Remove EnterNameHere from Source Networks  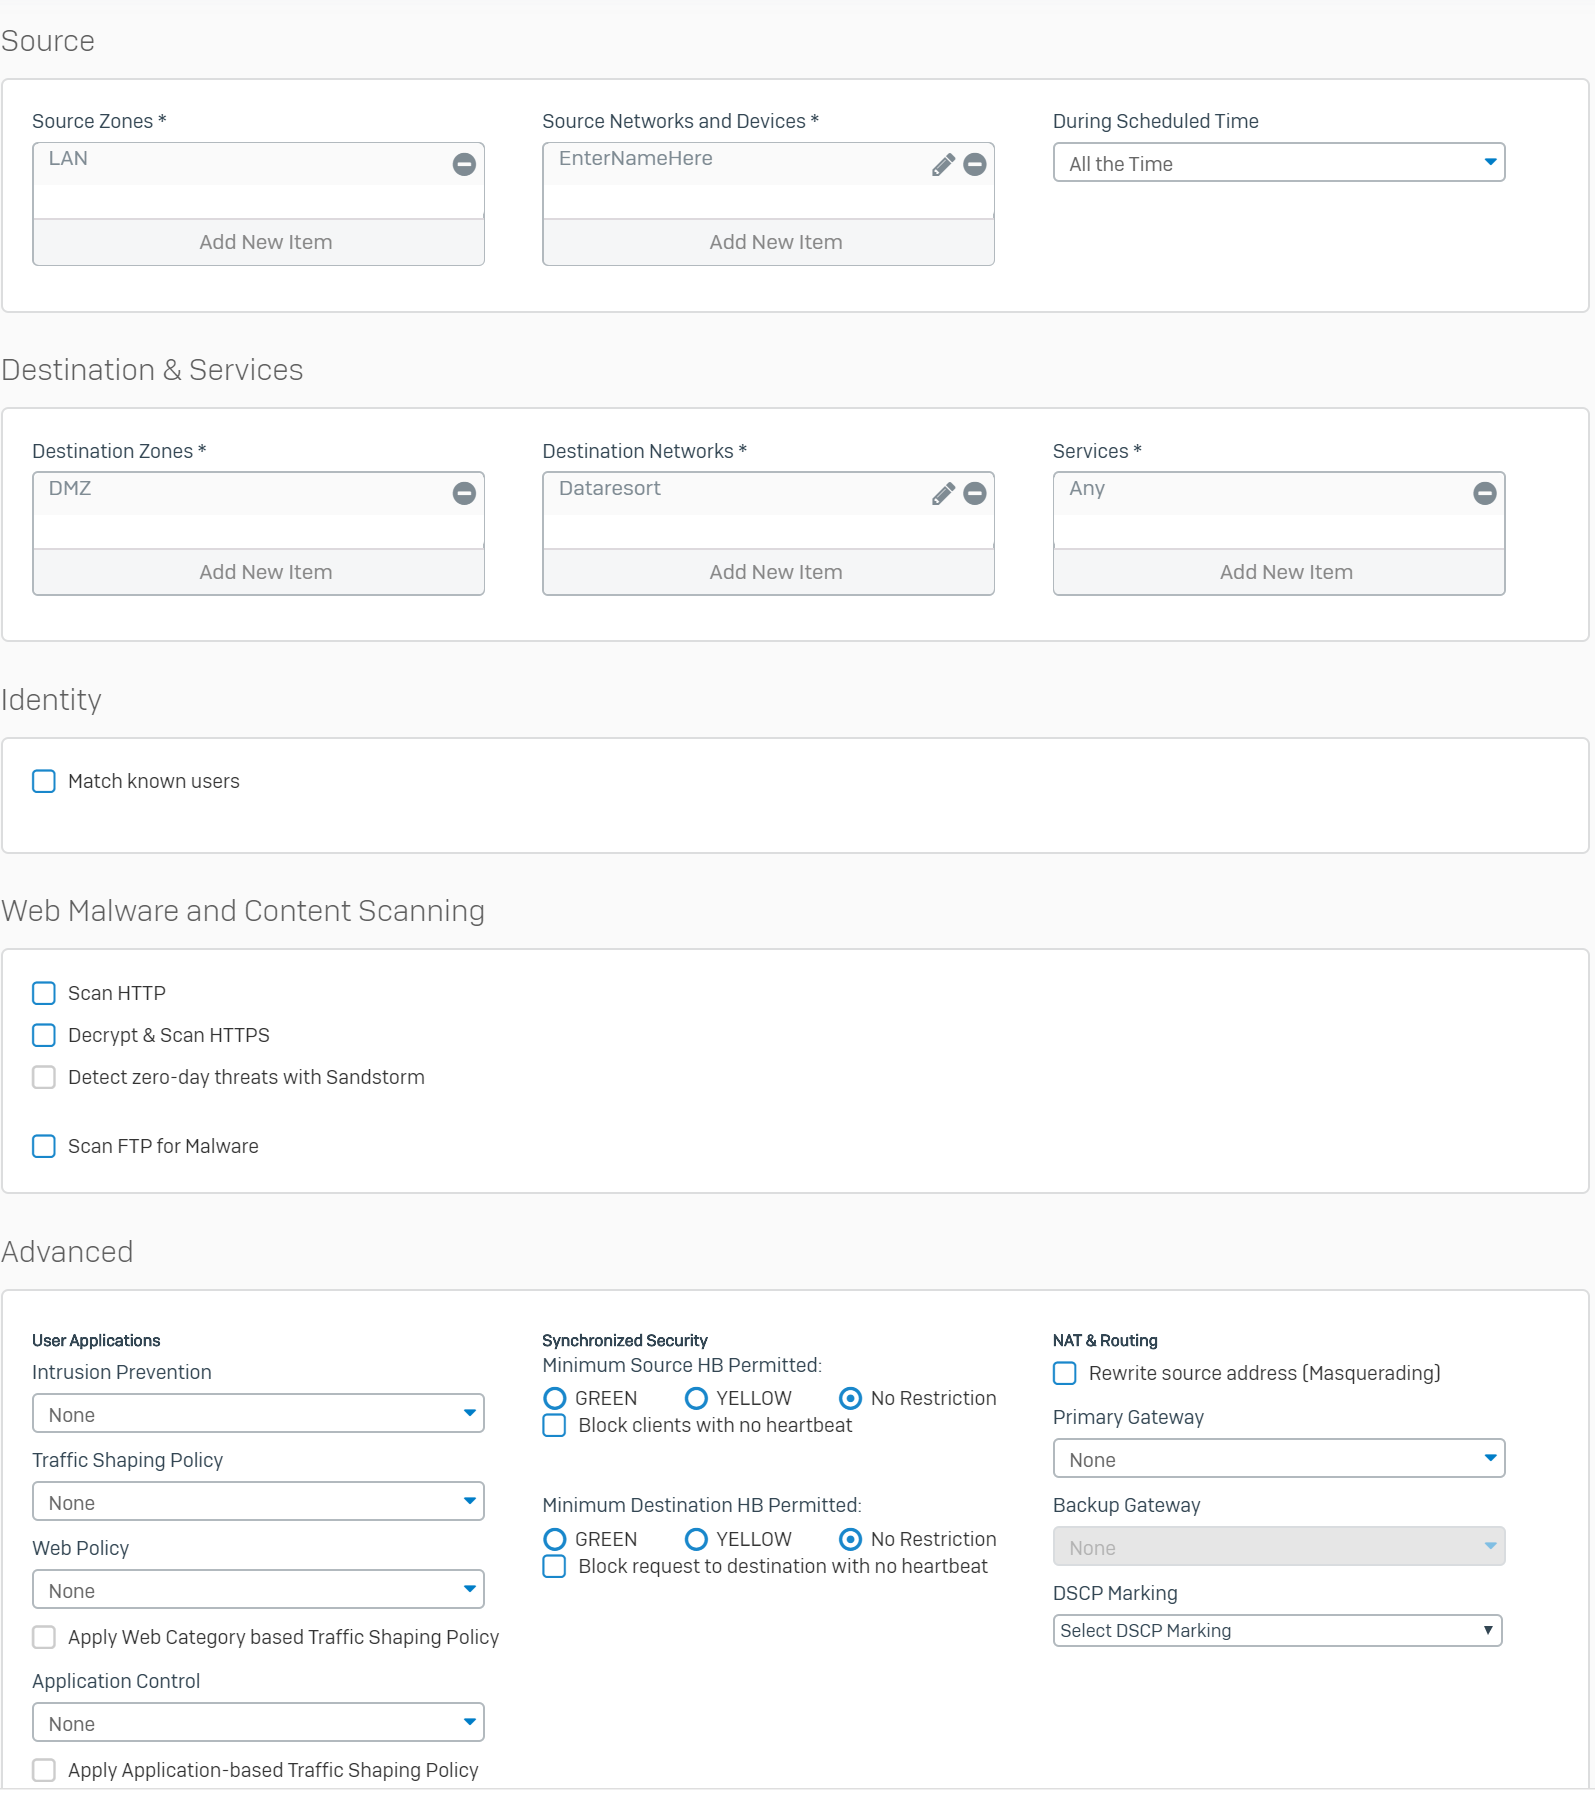pos(975,164)
